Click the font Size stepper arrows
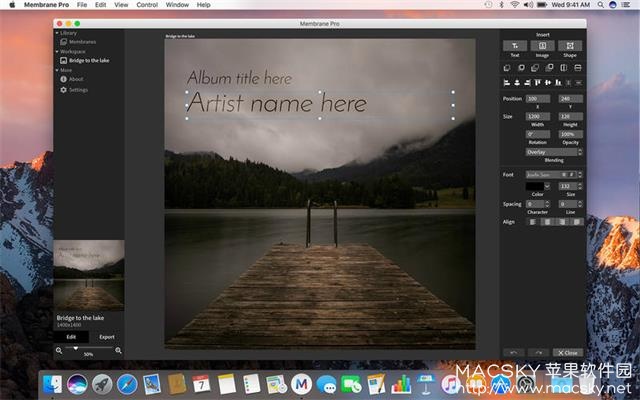The image size is (640, 400). coord(580,186)
